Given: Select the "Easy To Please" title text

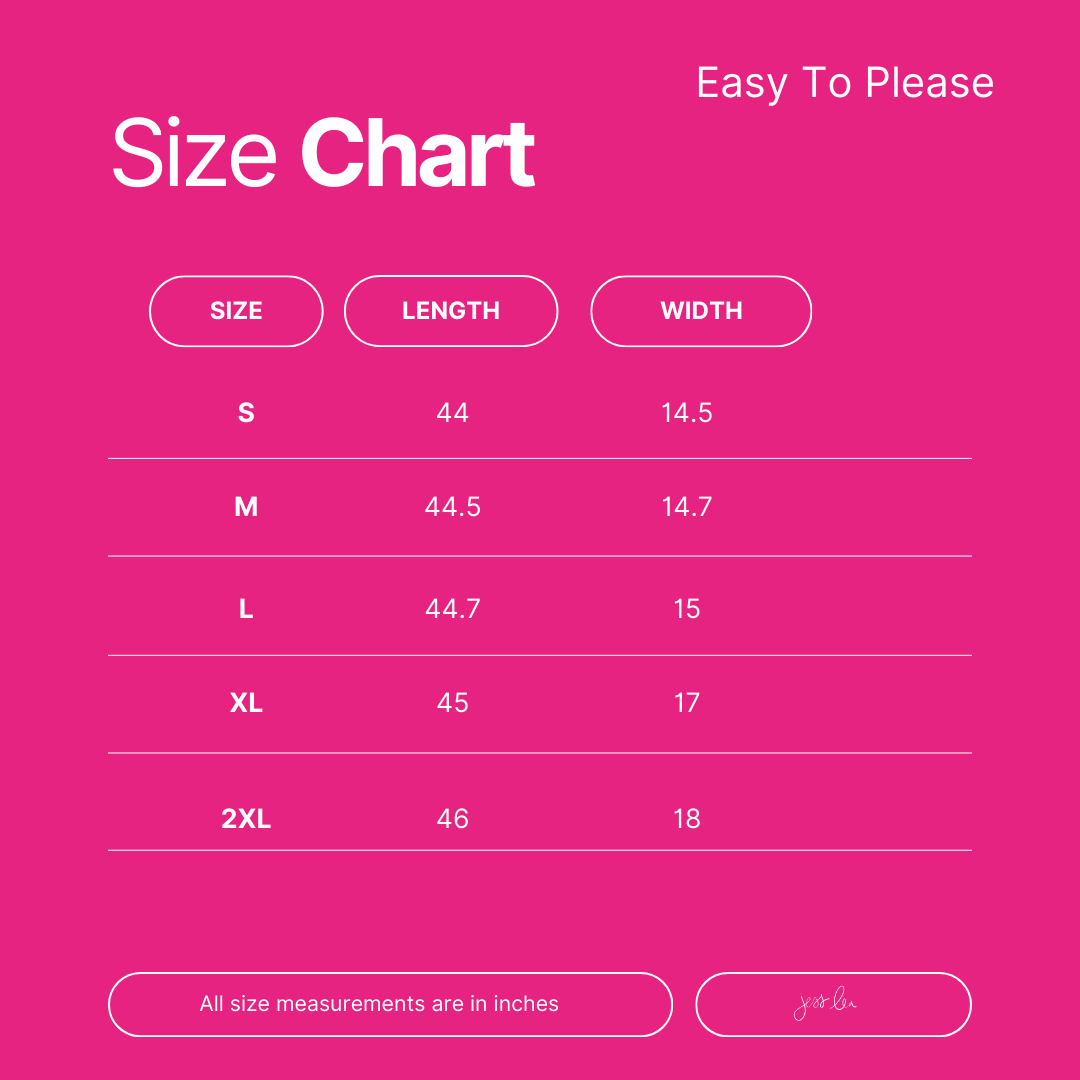Looking at the screenshot, I should click(845, 83).
